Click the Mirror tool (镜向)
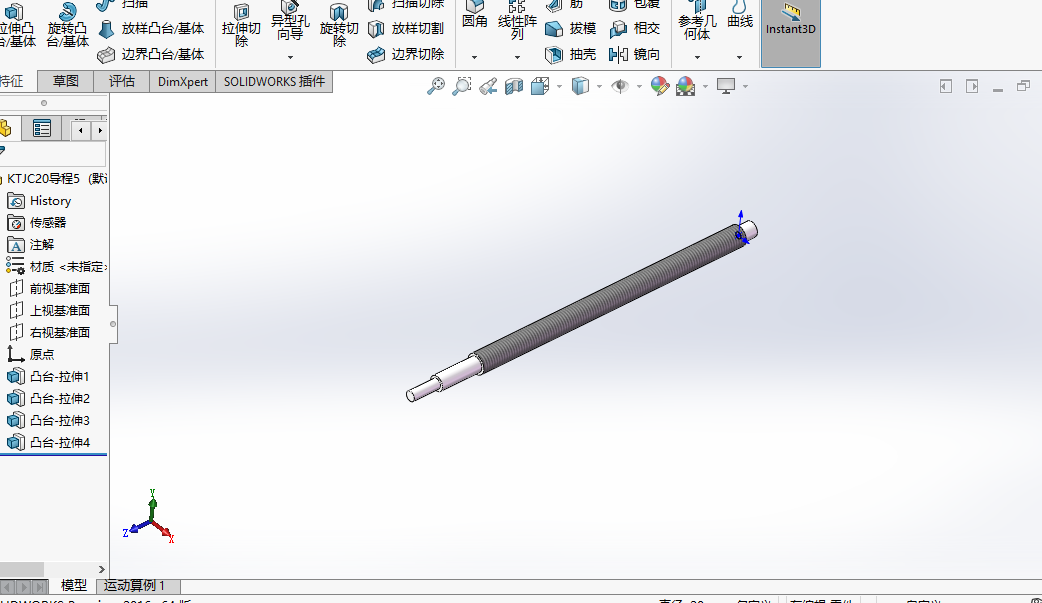 tap(635, 55)
